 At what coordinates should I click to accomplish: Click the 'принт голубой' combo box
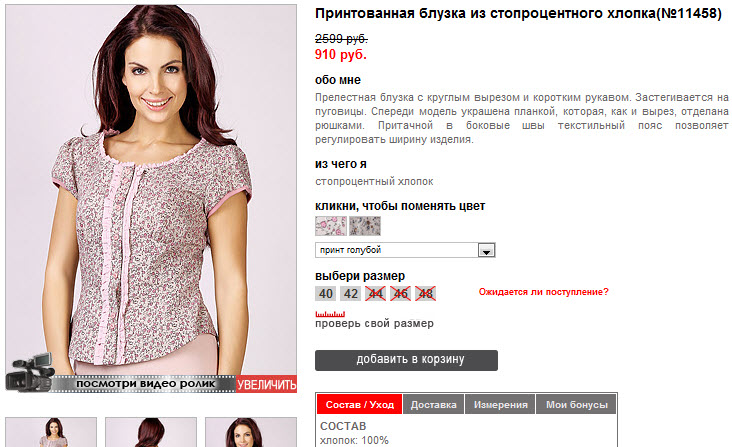pyautogui.click(x=405, y=250)
